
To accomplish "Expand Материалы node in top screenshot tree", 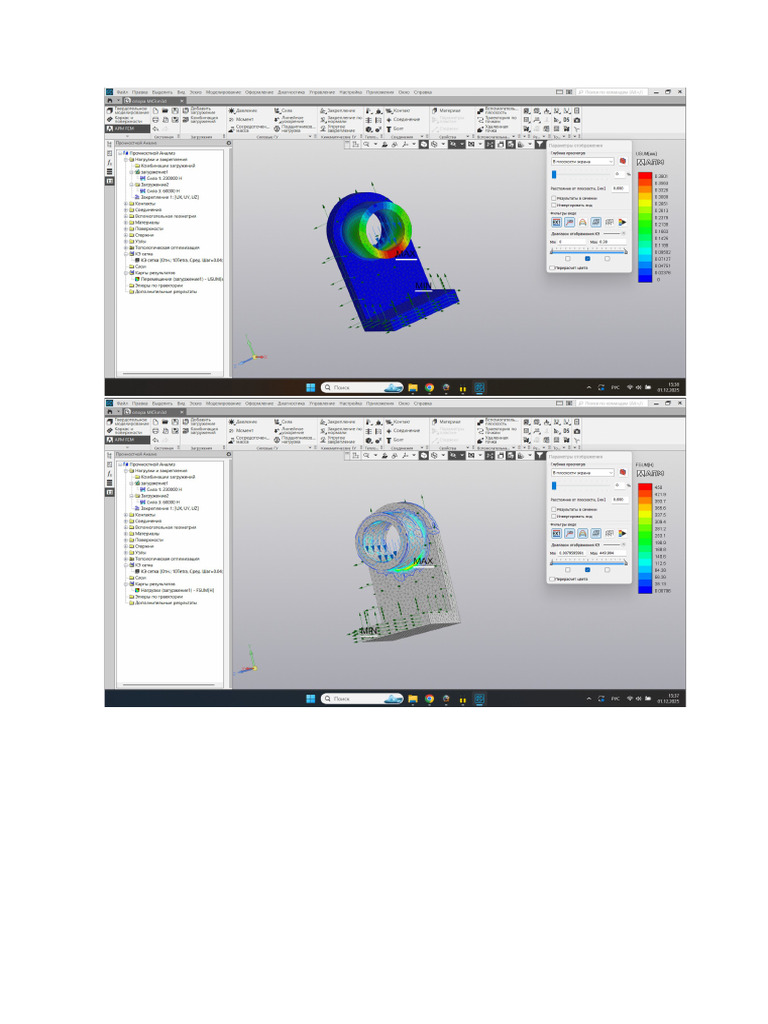I will click(125, 222).
